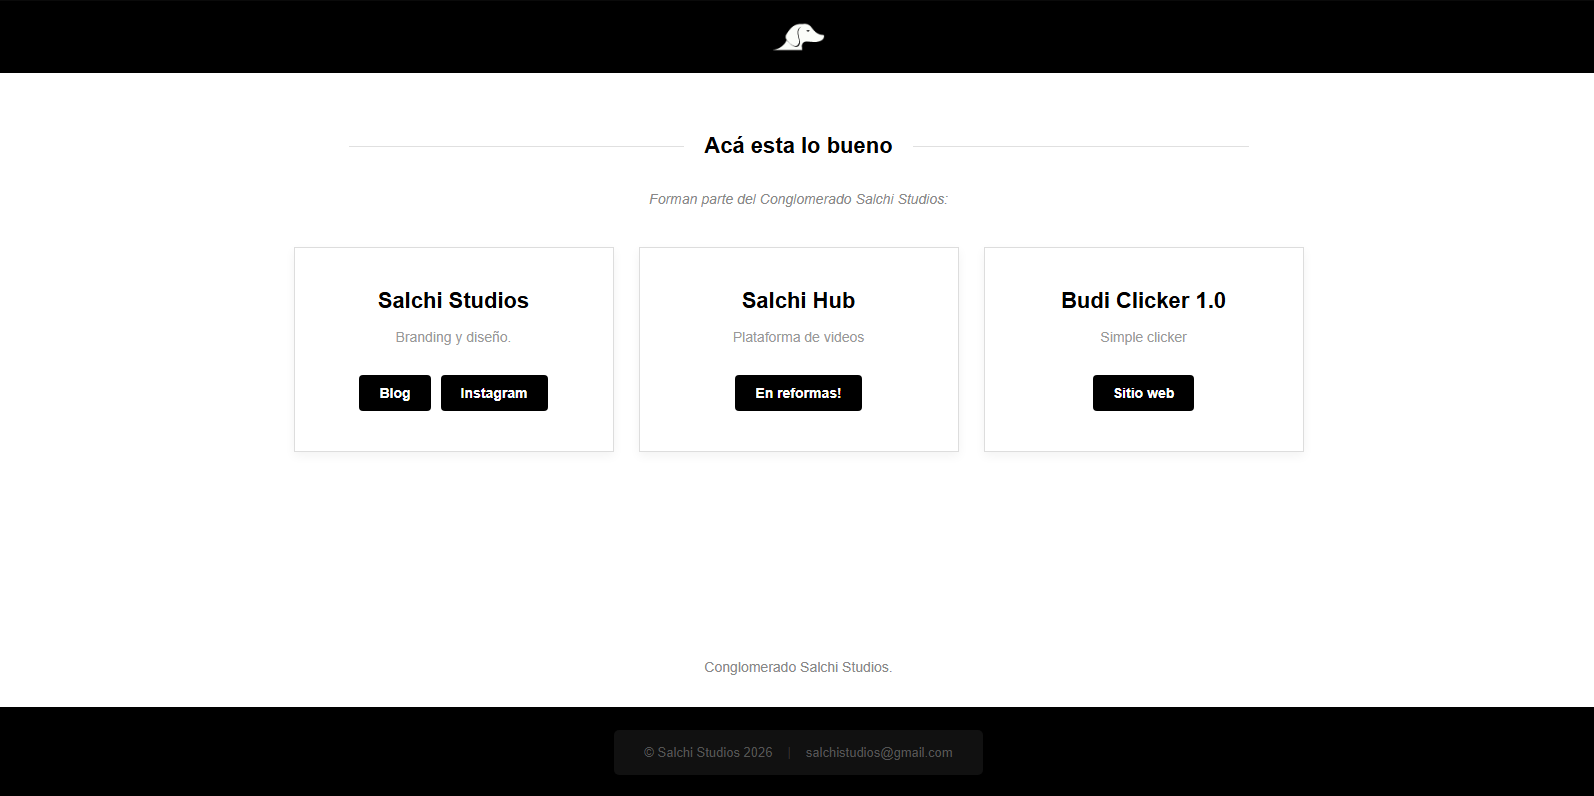Click the Acá esta lo bueno heading

coord(798,146)
